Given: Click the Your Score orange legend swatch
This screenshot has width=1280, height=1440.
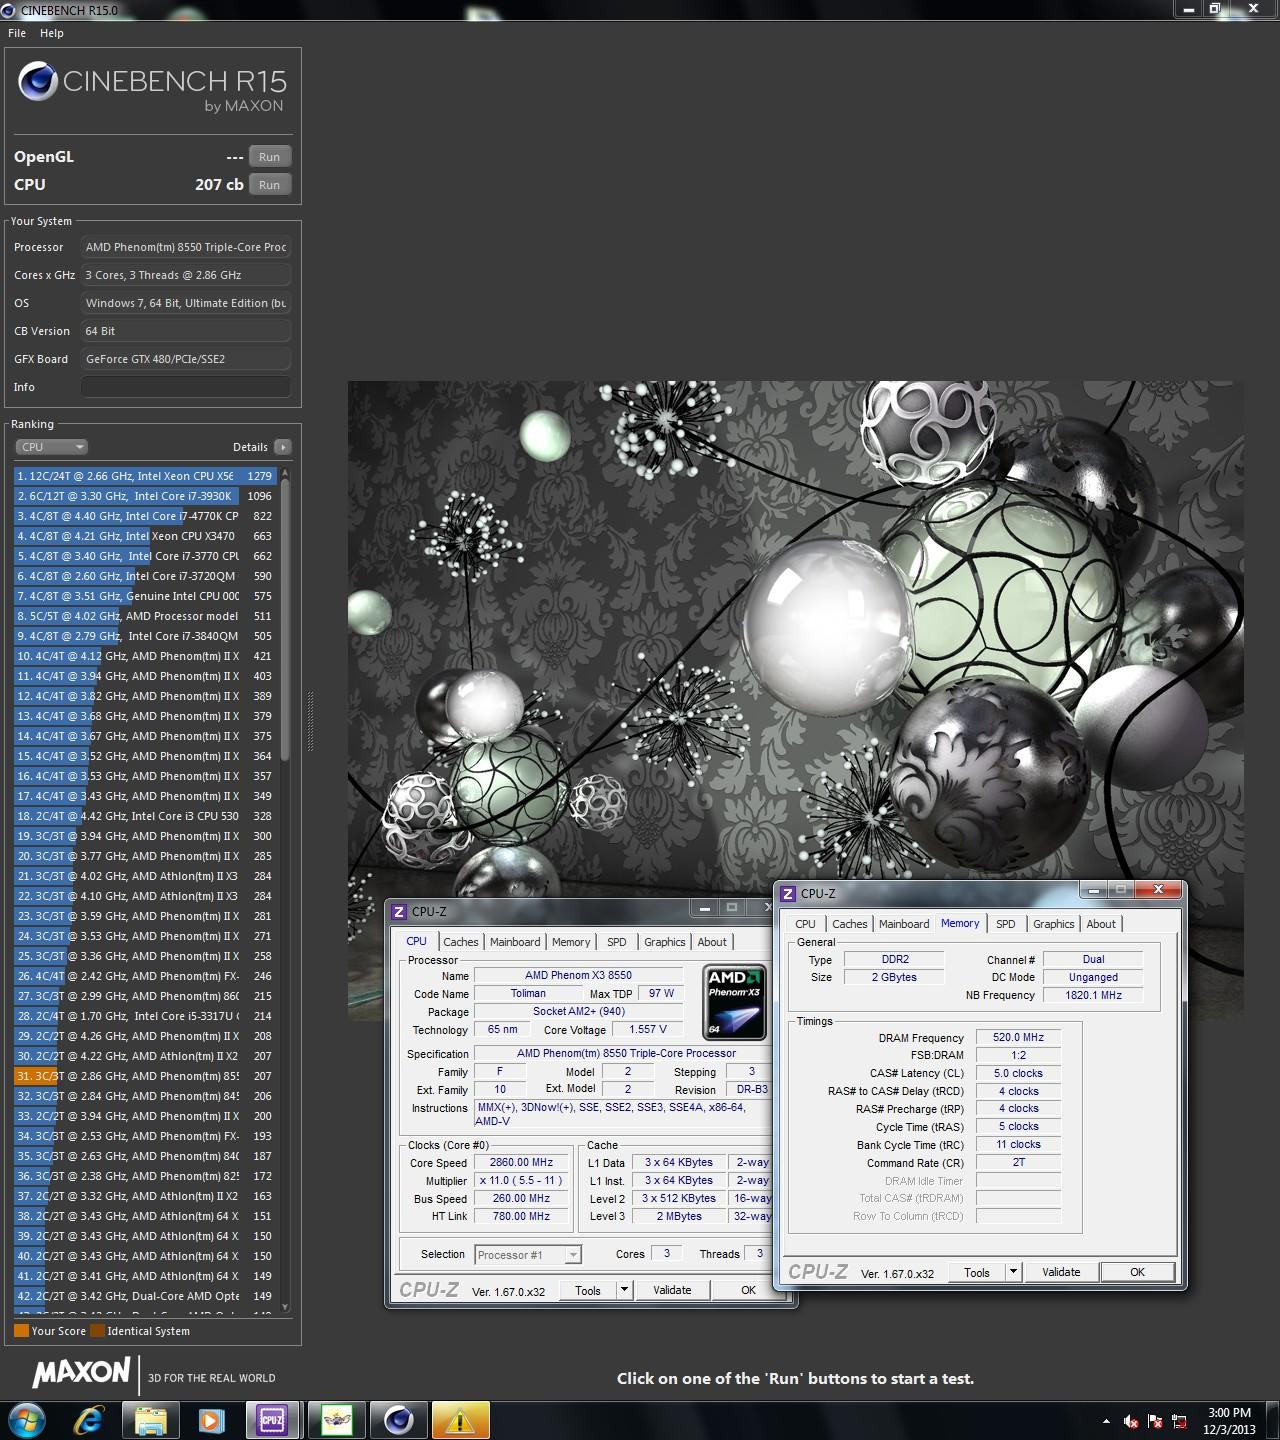Looking at the screenshot, I should (x=21, y=1331).
